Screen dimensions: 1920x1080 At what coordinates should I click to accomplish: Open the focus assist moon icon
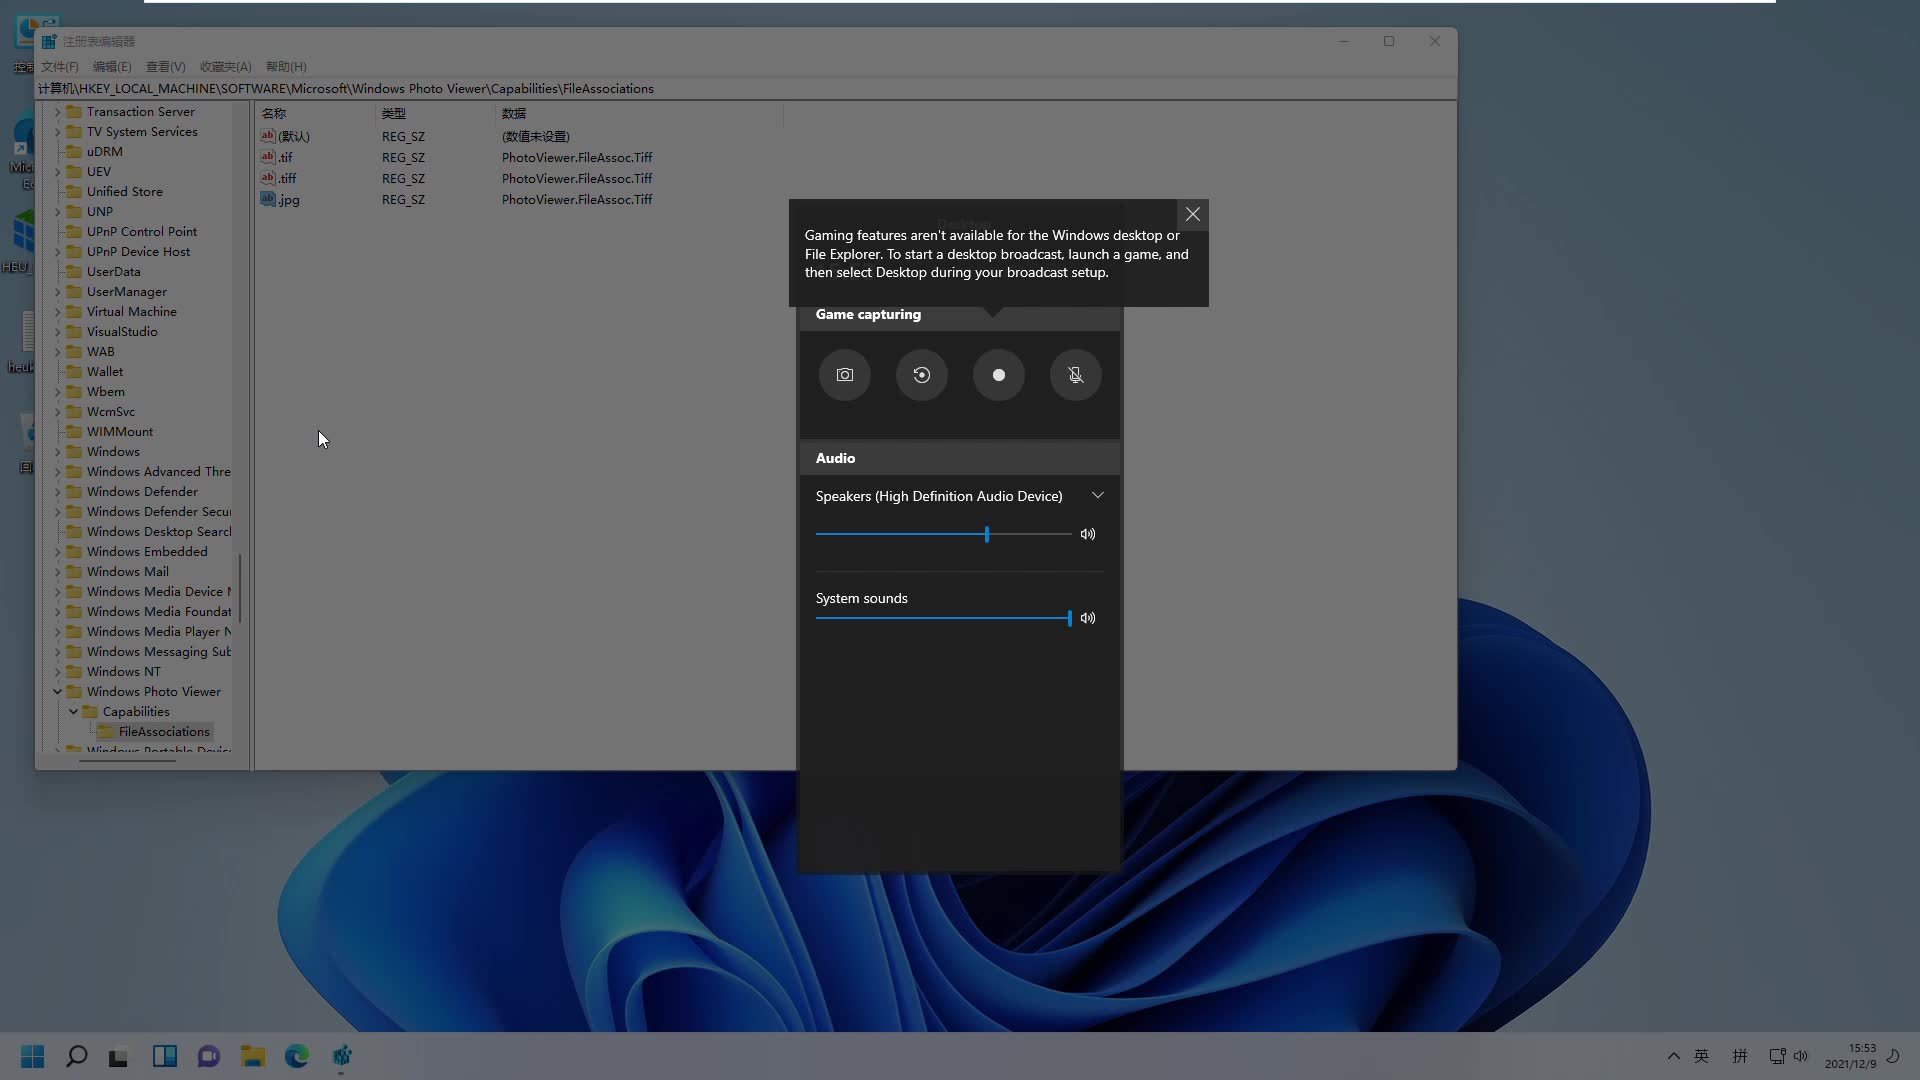click(x=1893, y=1056)
